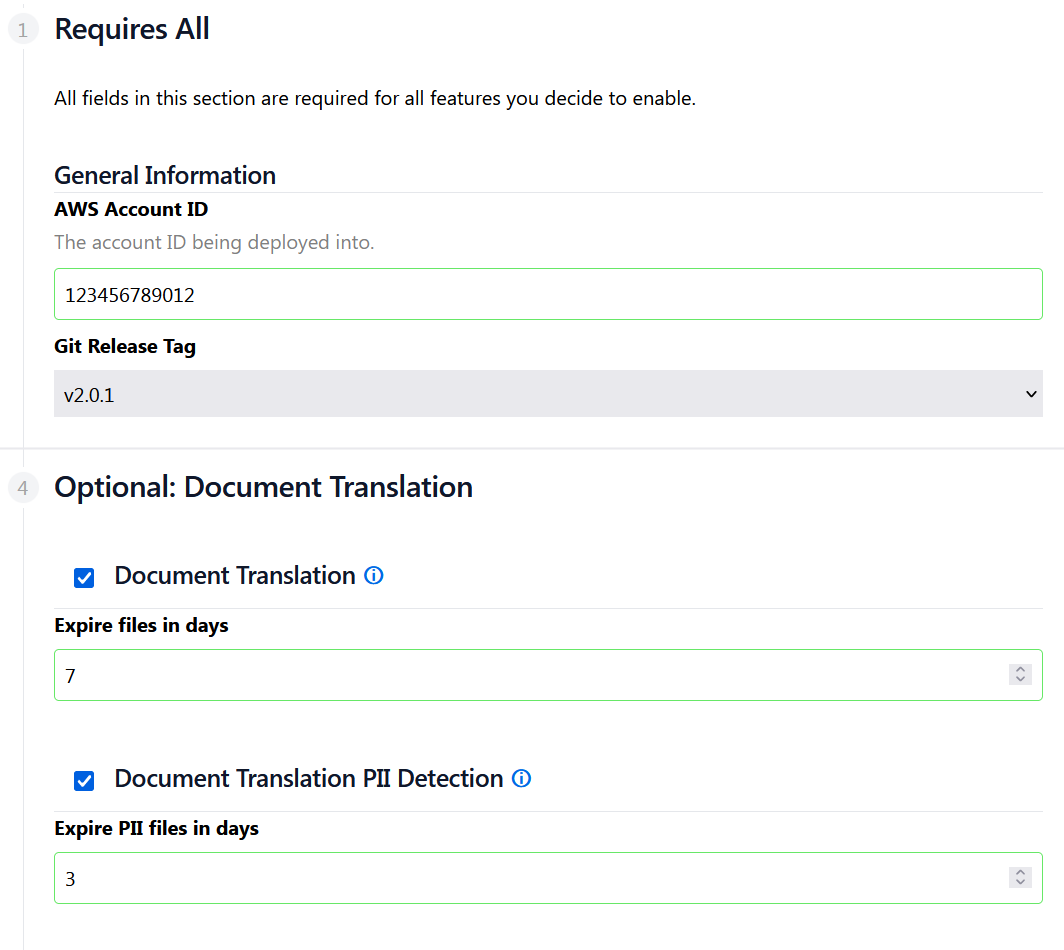Click the Expire files in days input
The height and width of the screenshot is (950, 1064).
500,675
